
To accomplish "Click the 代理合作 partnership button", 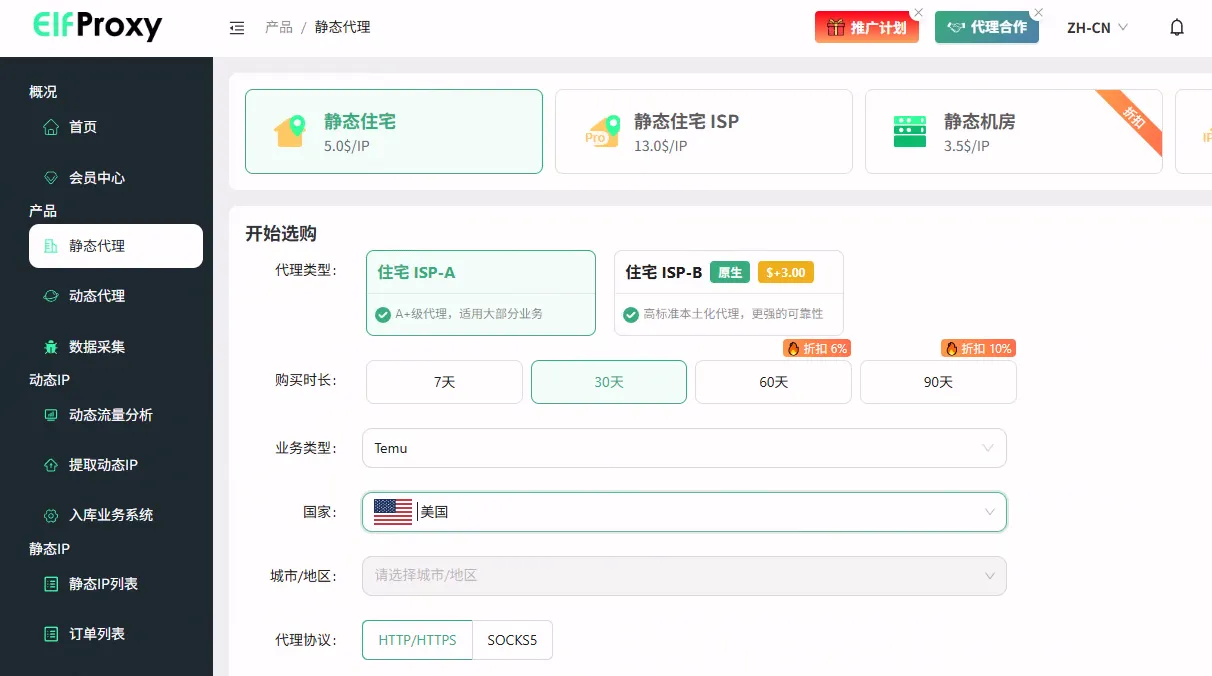I will tap(986, 28).
